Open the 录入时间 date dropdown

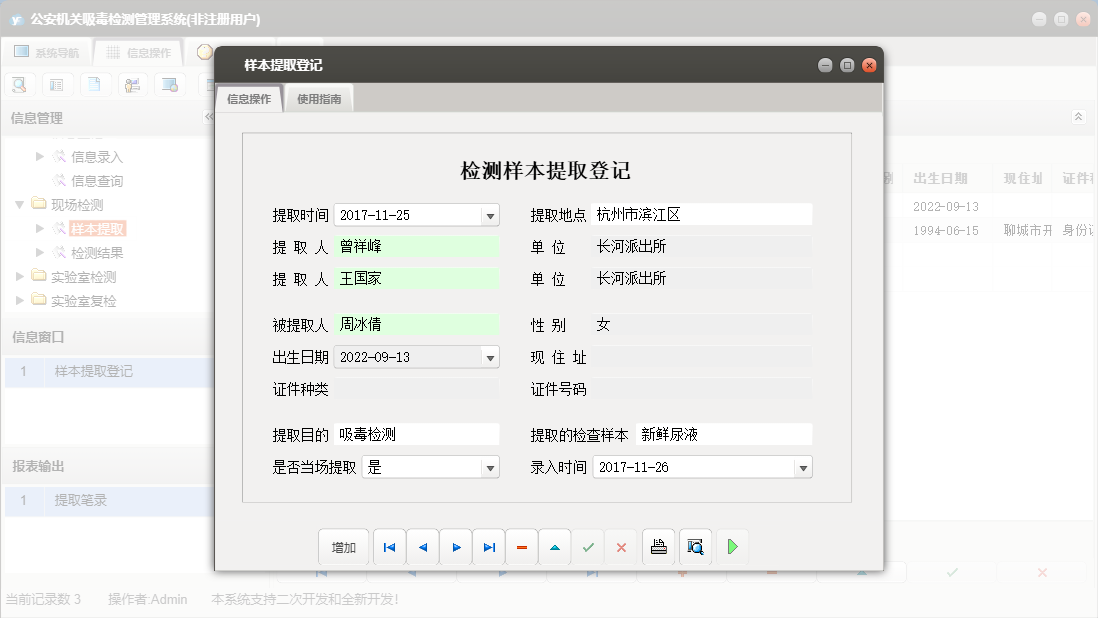pos(801,467)
